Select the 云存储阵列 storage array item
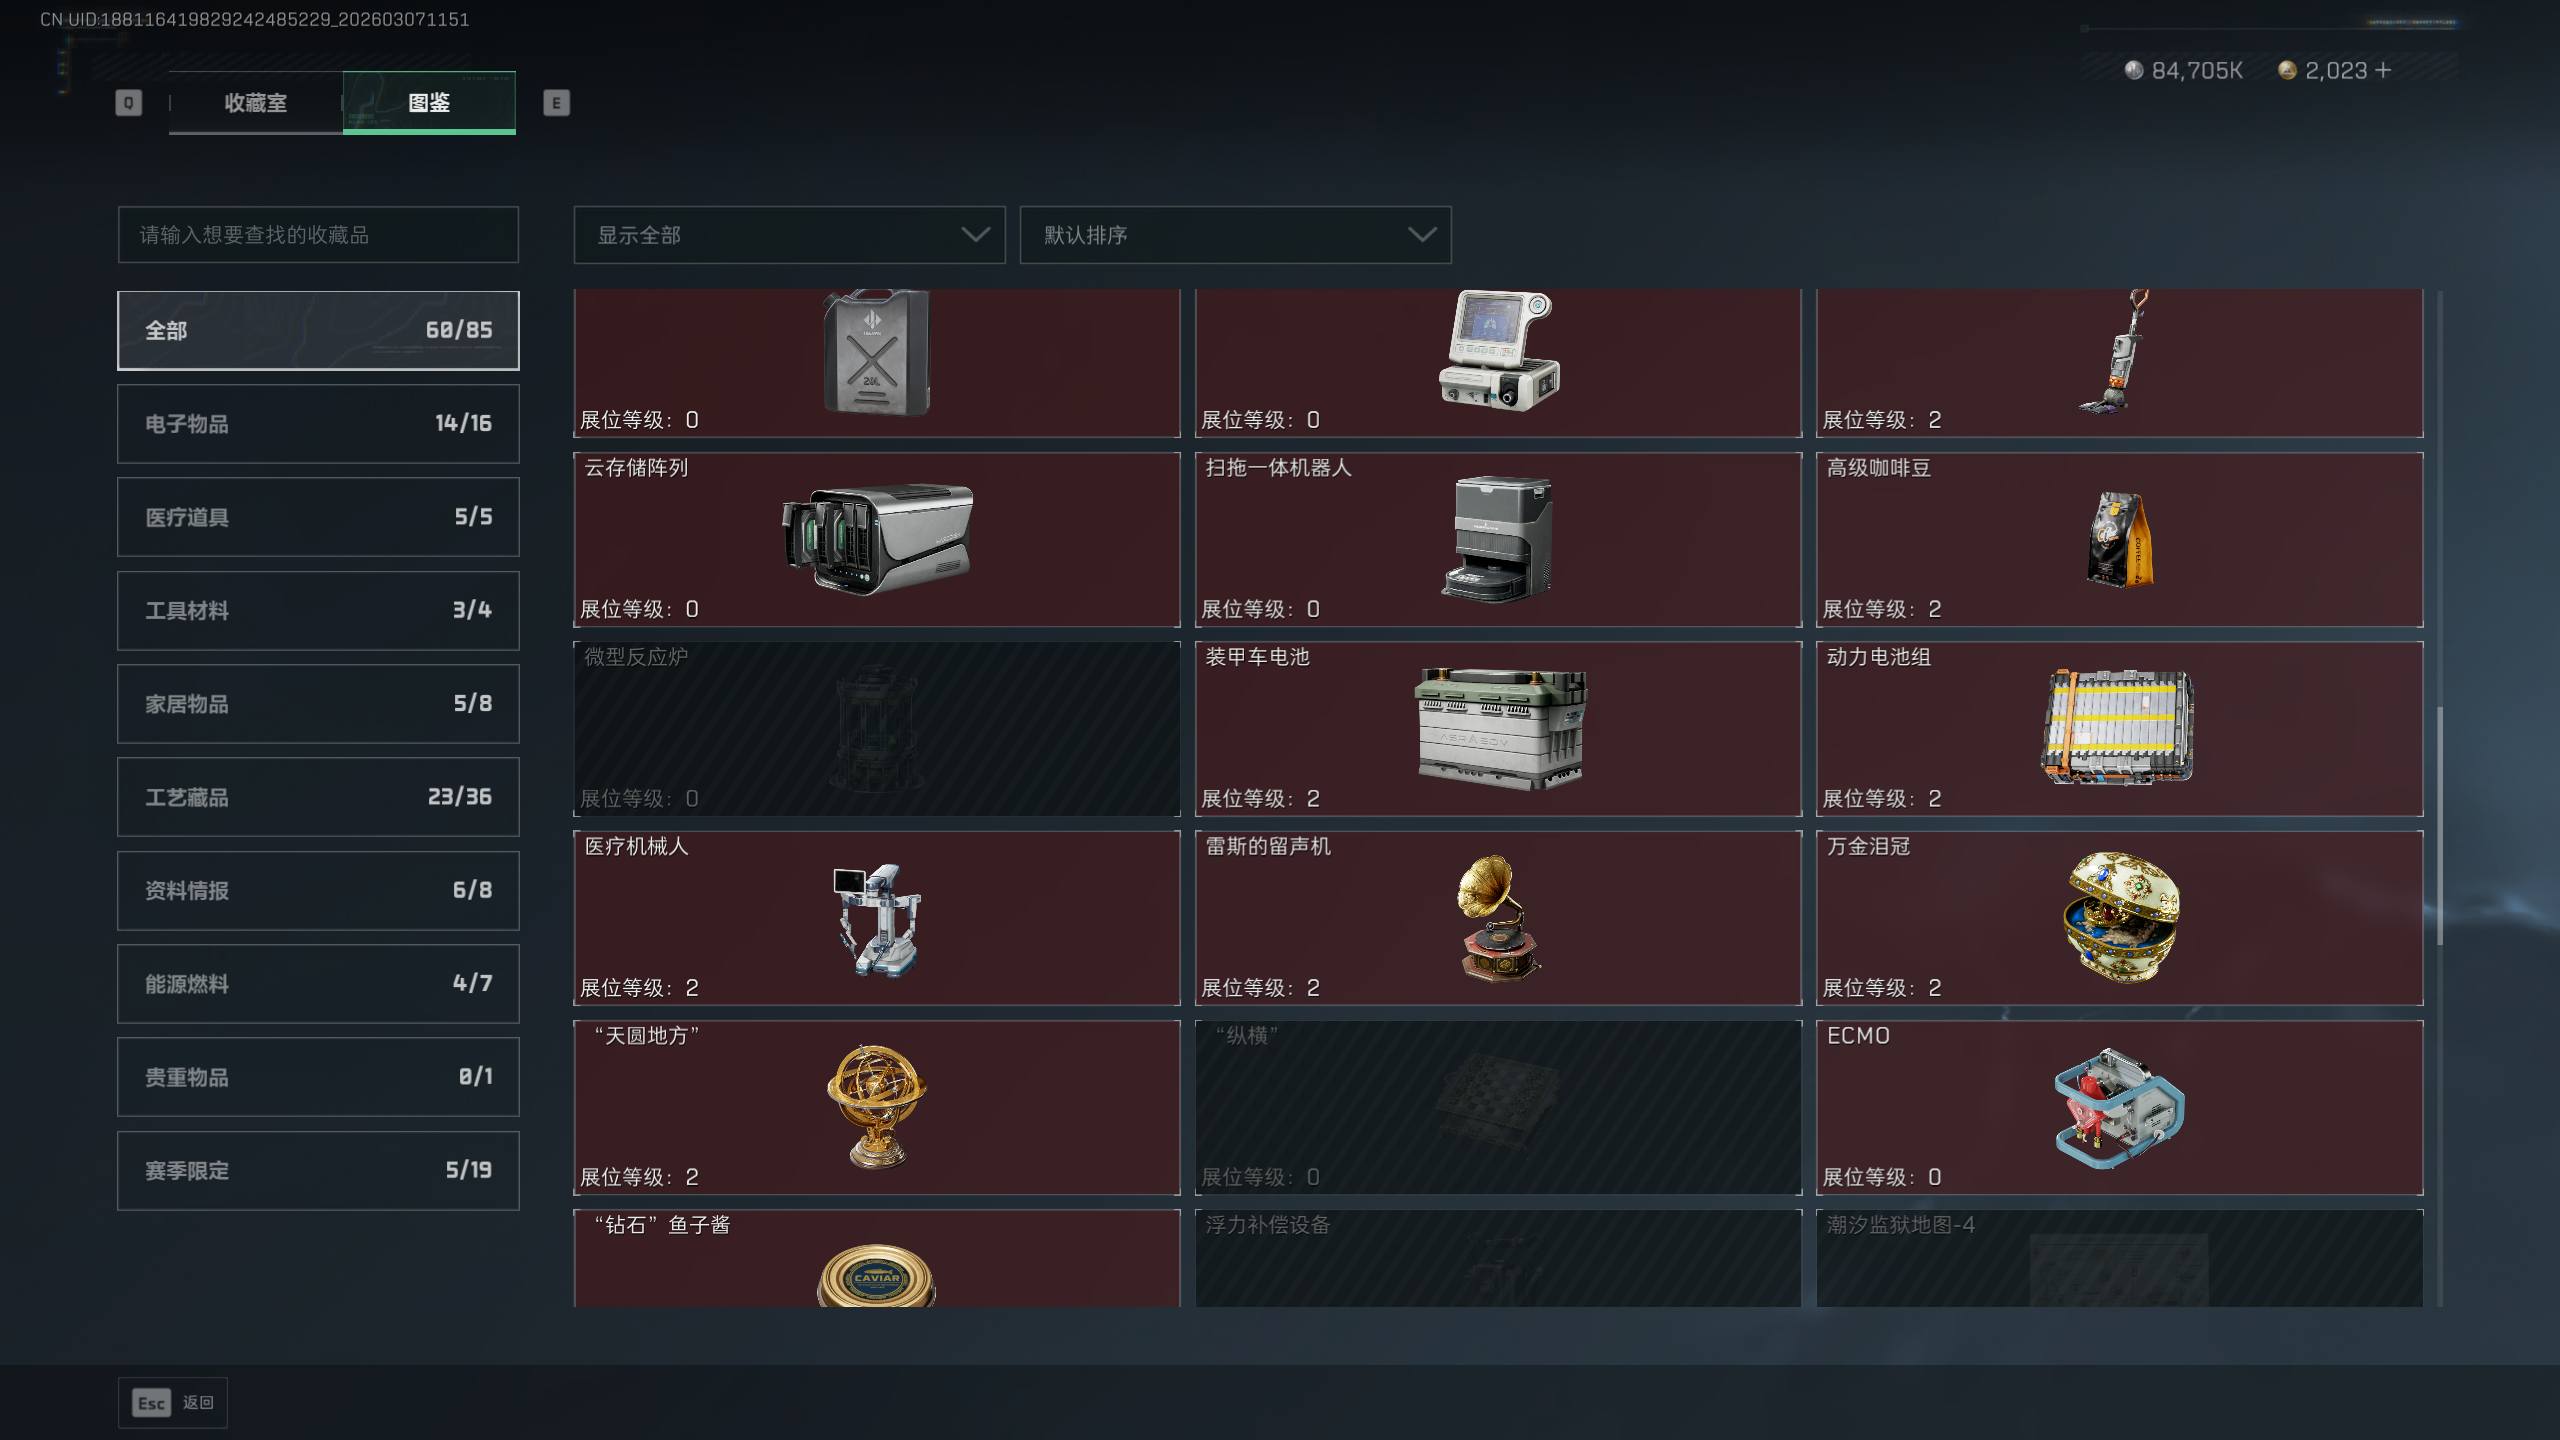Viewport: 2560px width, 1440px height. click(x=876, y=540)
